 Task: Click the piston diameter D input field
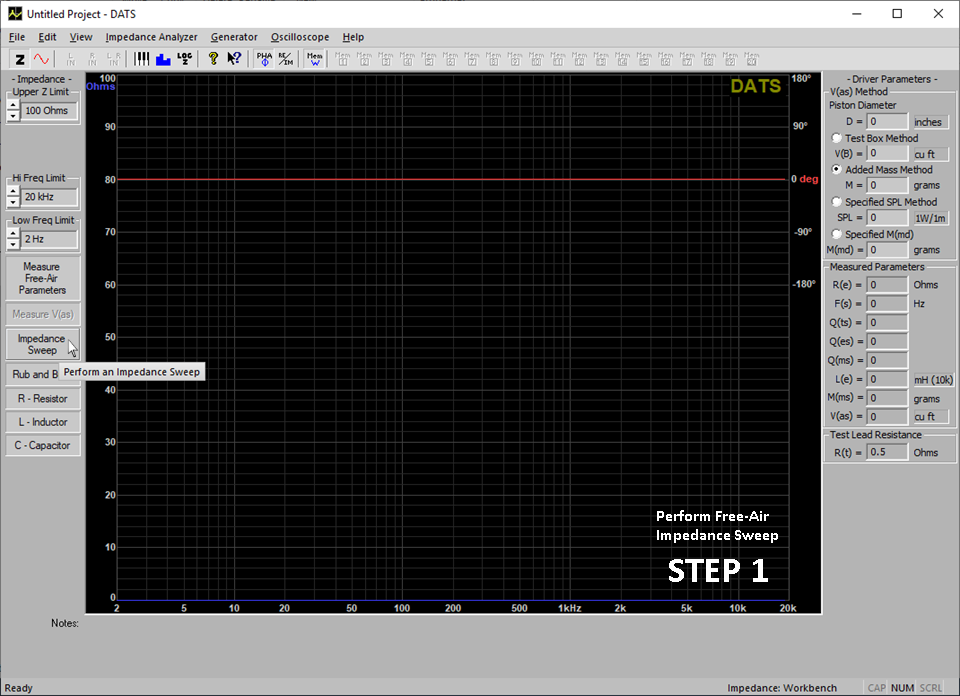point(887,122)
